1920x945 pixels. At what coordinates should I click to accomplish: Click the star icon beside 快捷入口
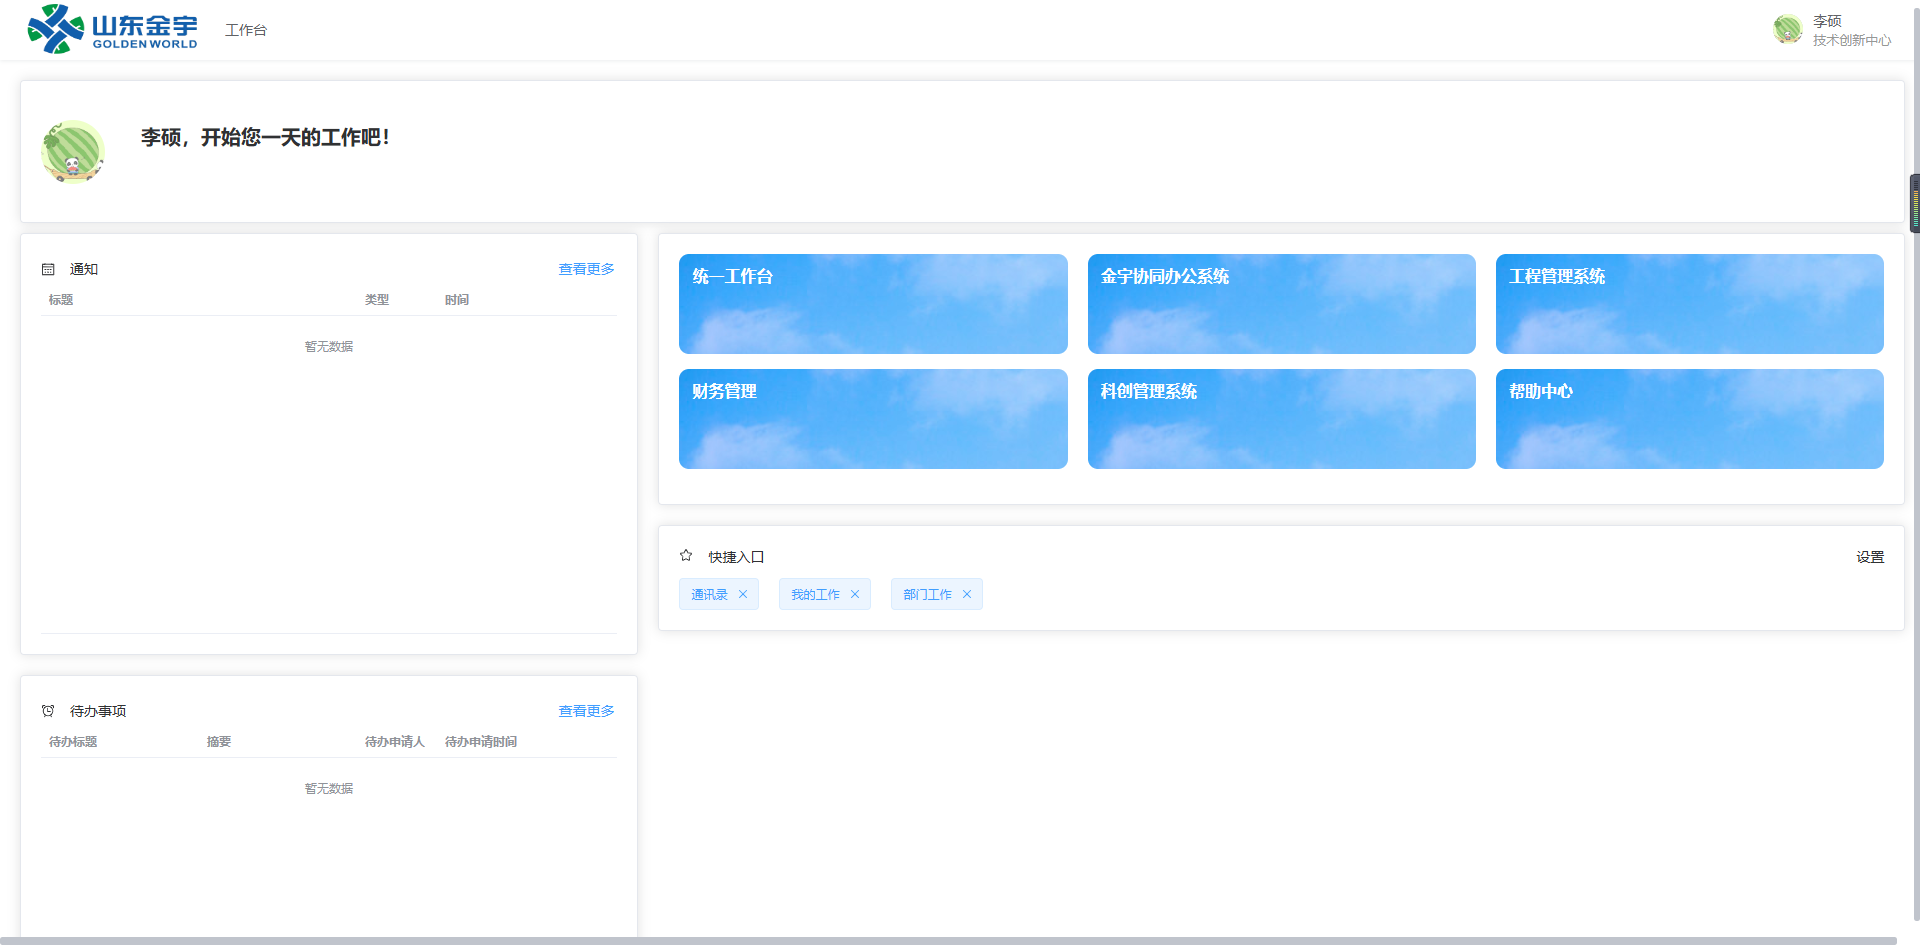686,555
